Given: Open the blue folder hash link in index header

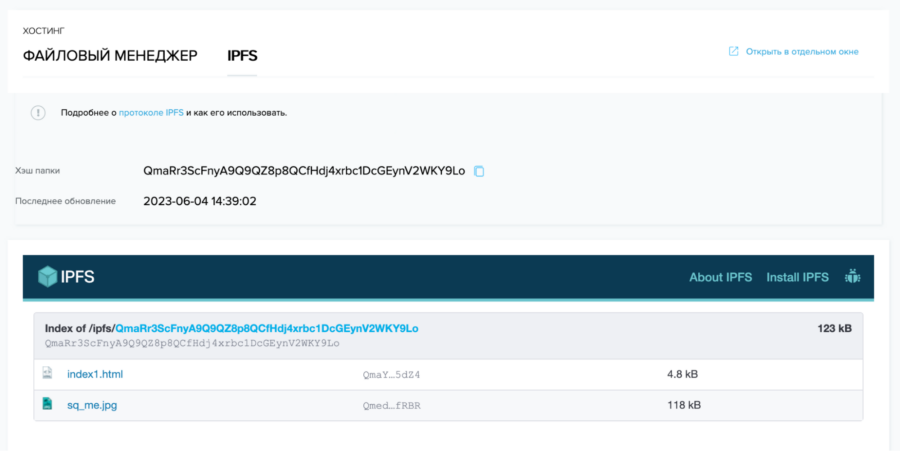Looking at the screenshot, I should [x=267, y=328].
